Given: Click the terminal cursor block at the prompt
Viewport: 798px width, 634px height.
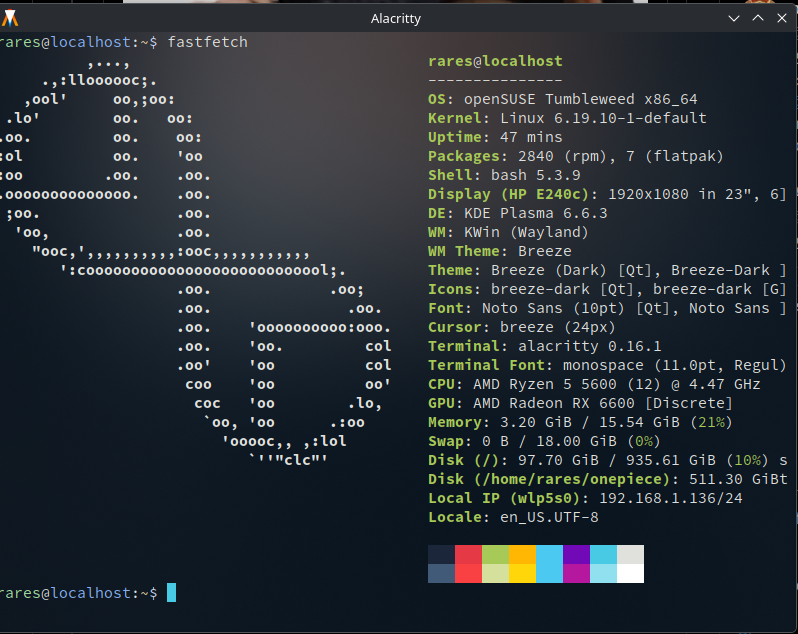Looking at the screenshot, I should (172, 593).
